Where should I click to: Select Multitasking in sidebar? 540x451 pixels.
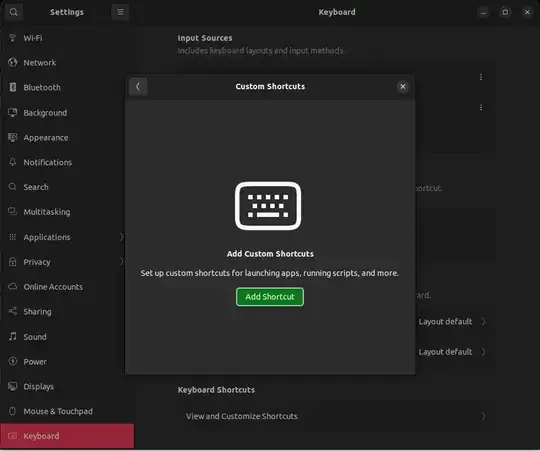point(67,212)
